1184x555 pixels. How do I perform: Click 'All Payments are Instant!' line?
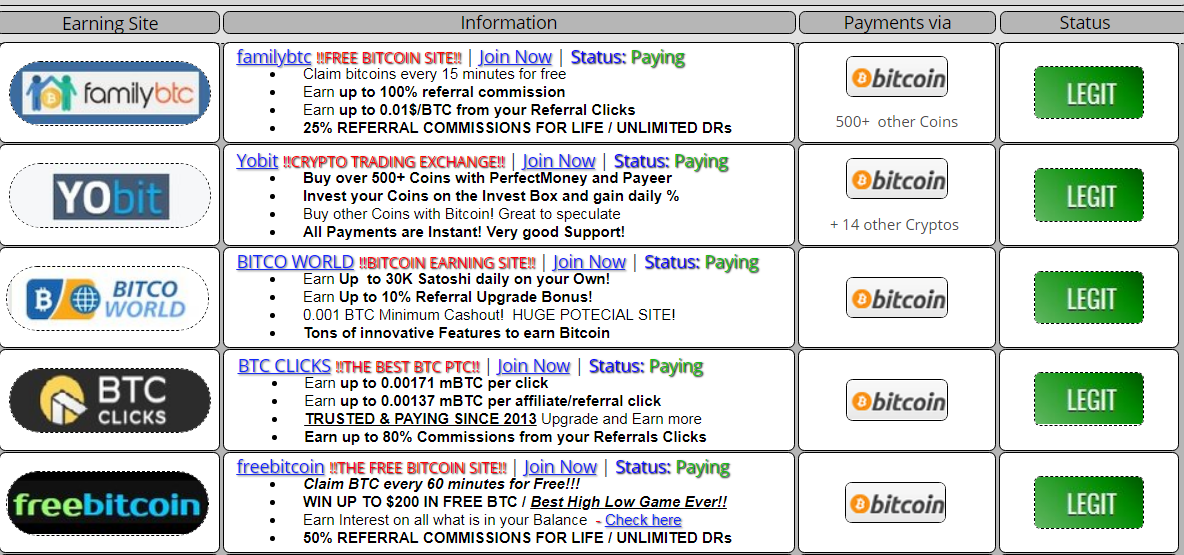464,231
